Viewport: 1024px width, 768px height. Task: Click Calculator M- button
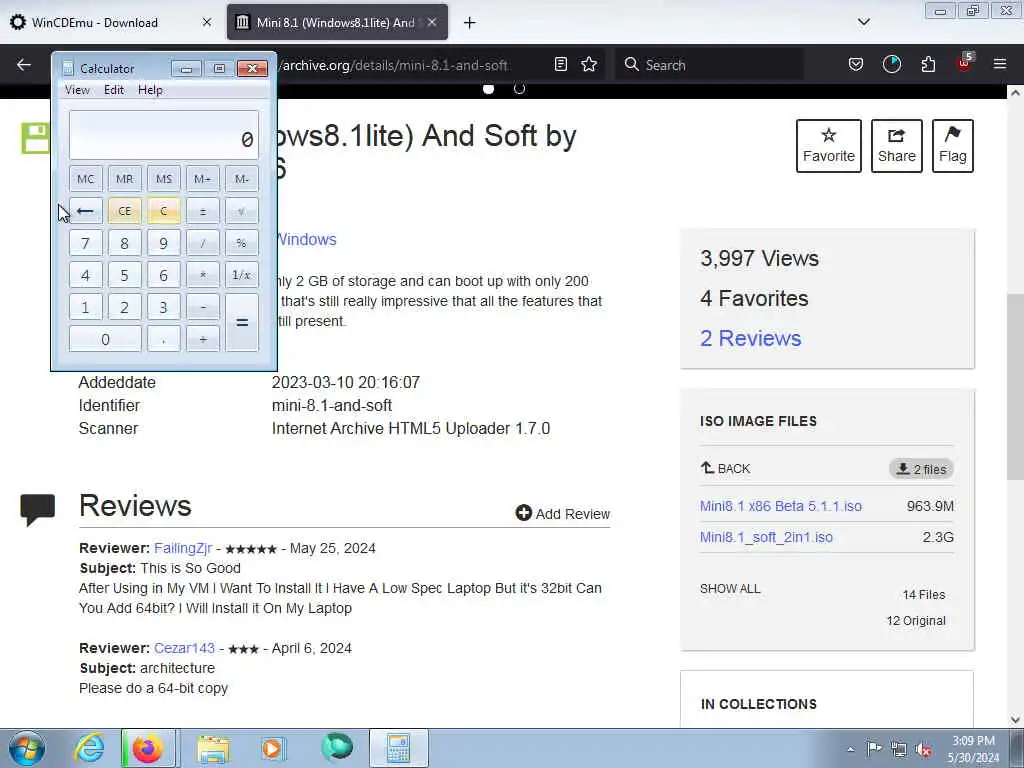(x=242, y=179)
